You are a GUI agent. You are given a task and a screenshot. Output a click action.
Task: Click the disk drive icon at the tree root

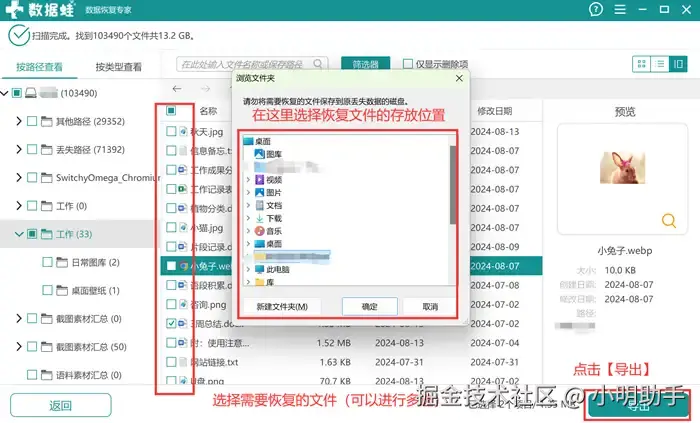(31, 93)
